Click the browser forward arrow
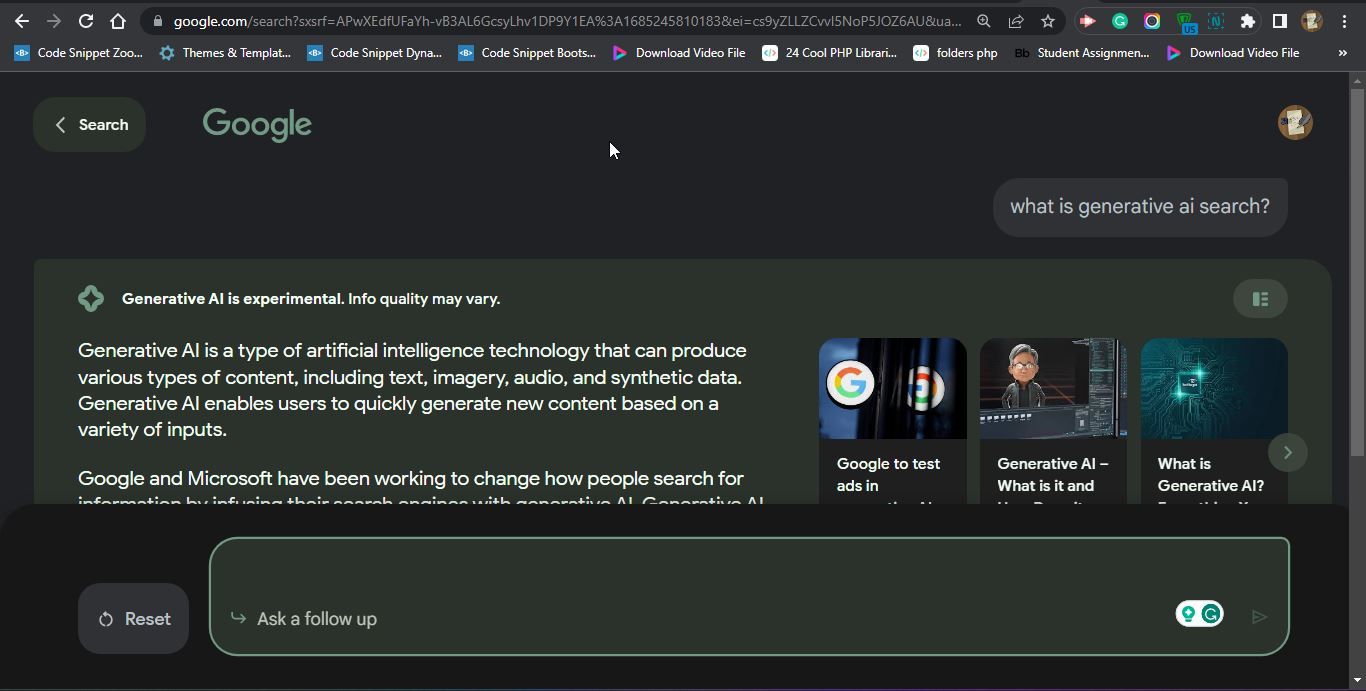This screenshot has width=1366, height=691. [54, 21]
